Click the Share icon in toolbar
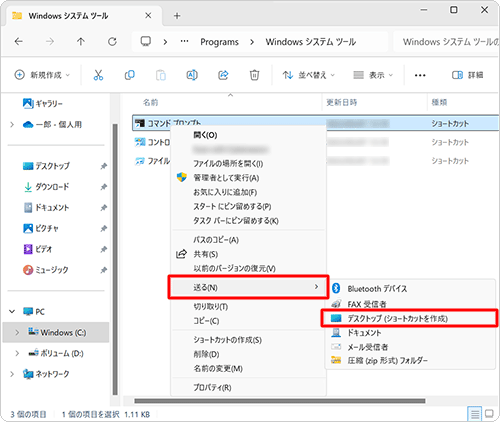The image size is (500, 422). coord(223,75)
